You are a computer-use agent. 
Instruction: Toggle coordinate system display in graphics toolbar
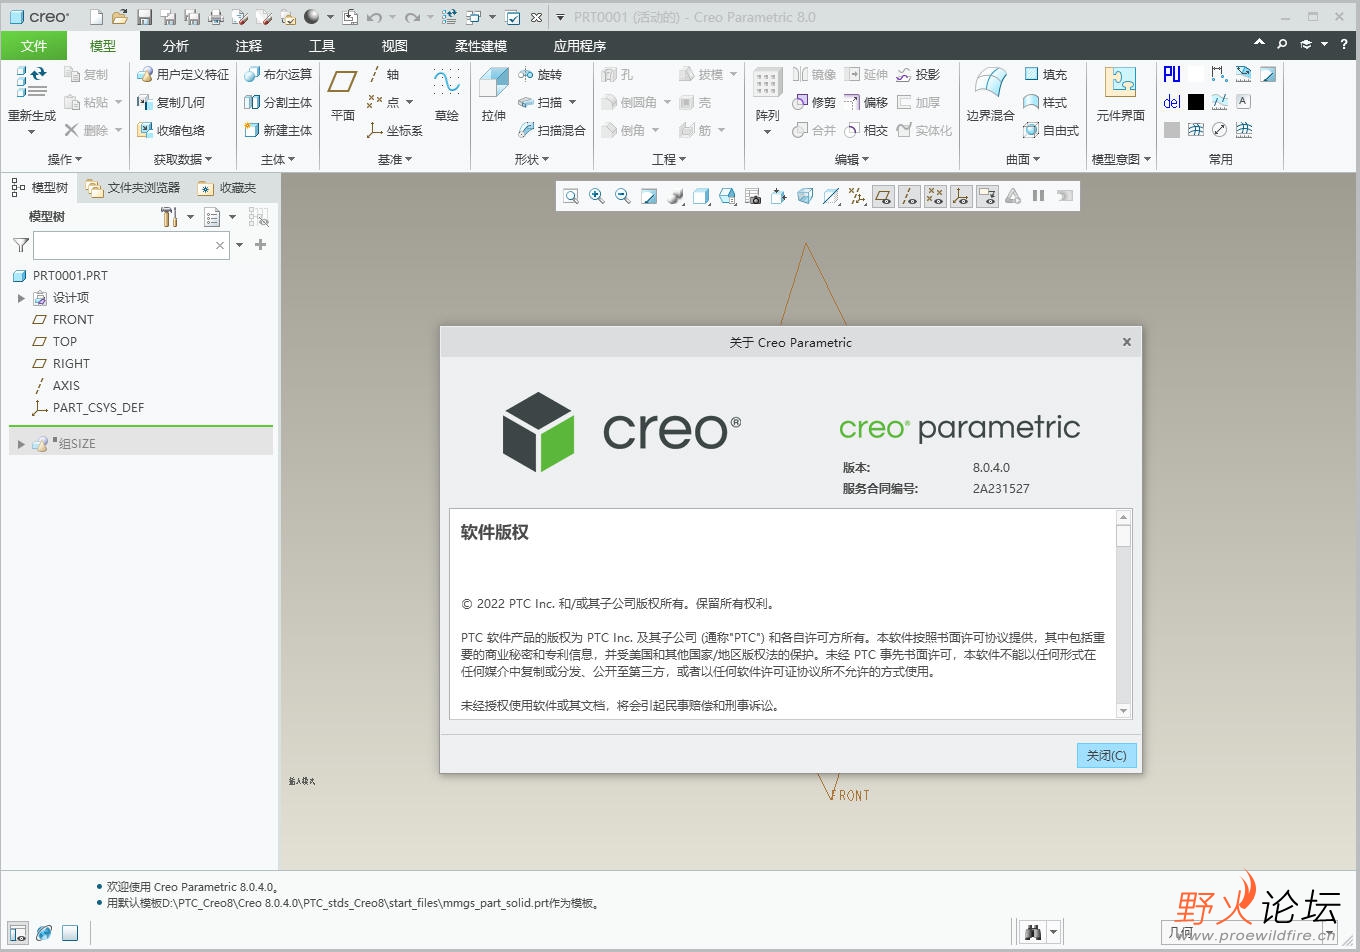point(961,196)
